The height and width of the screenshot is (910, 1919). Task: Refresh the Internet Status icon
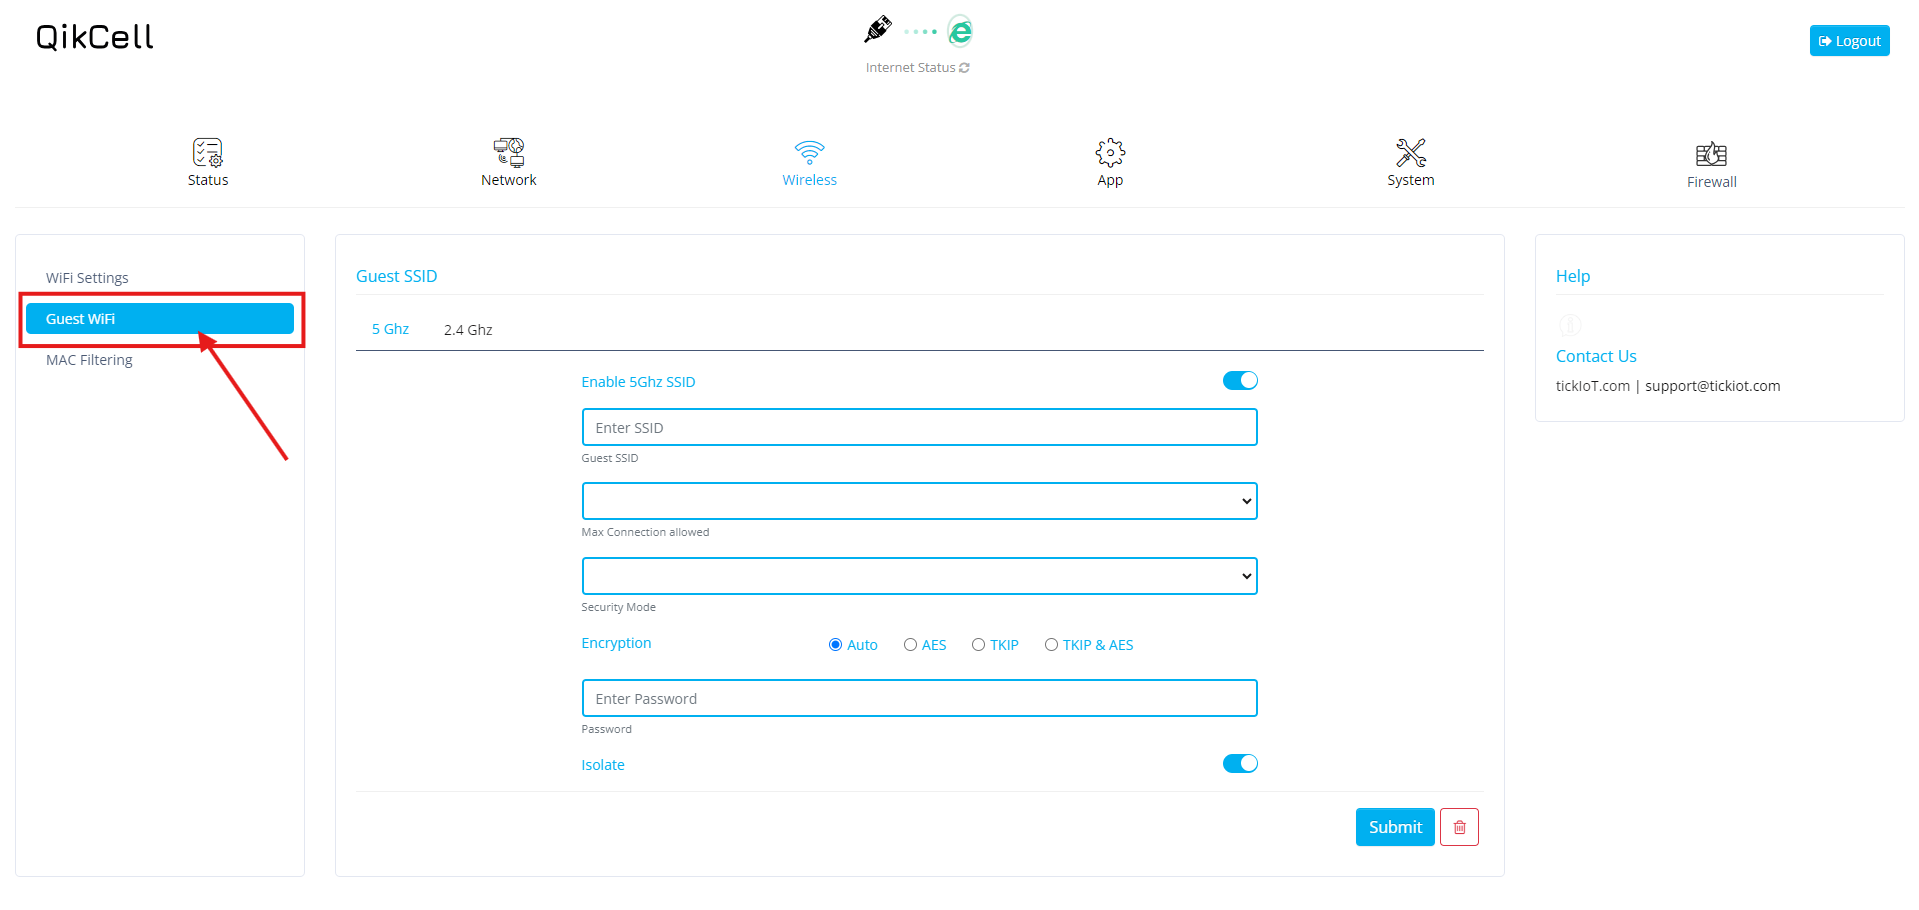coord(964,68)
